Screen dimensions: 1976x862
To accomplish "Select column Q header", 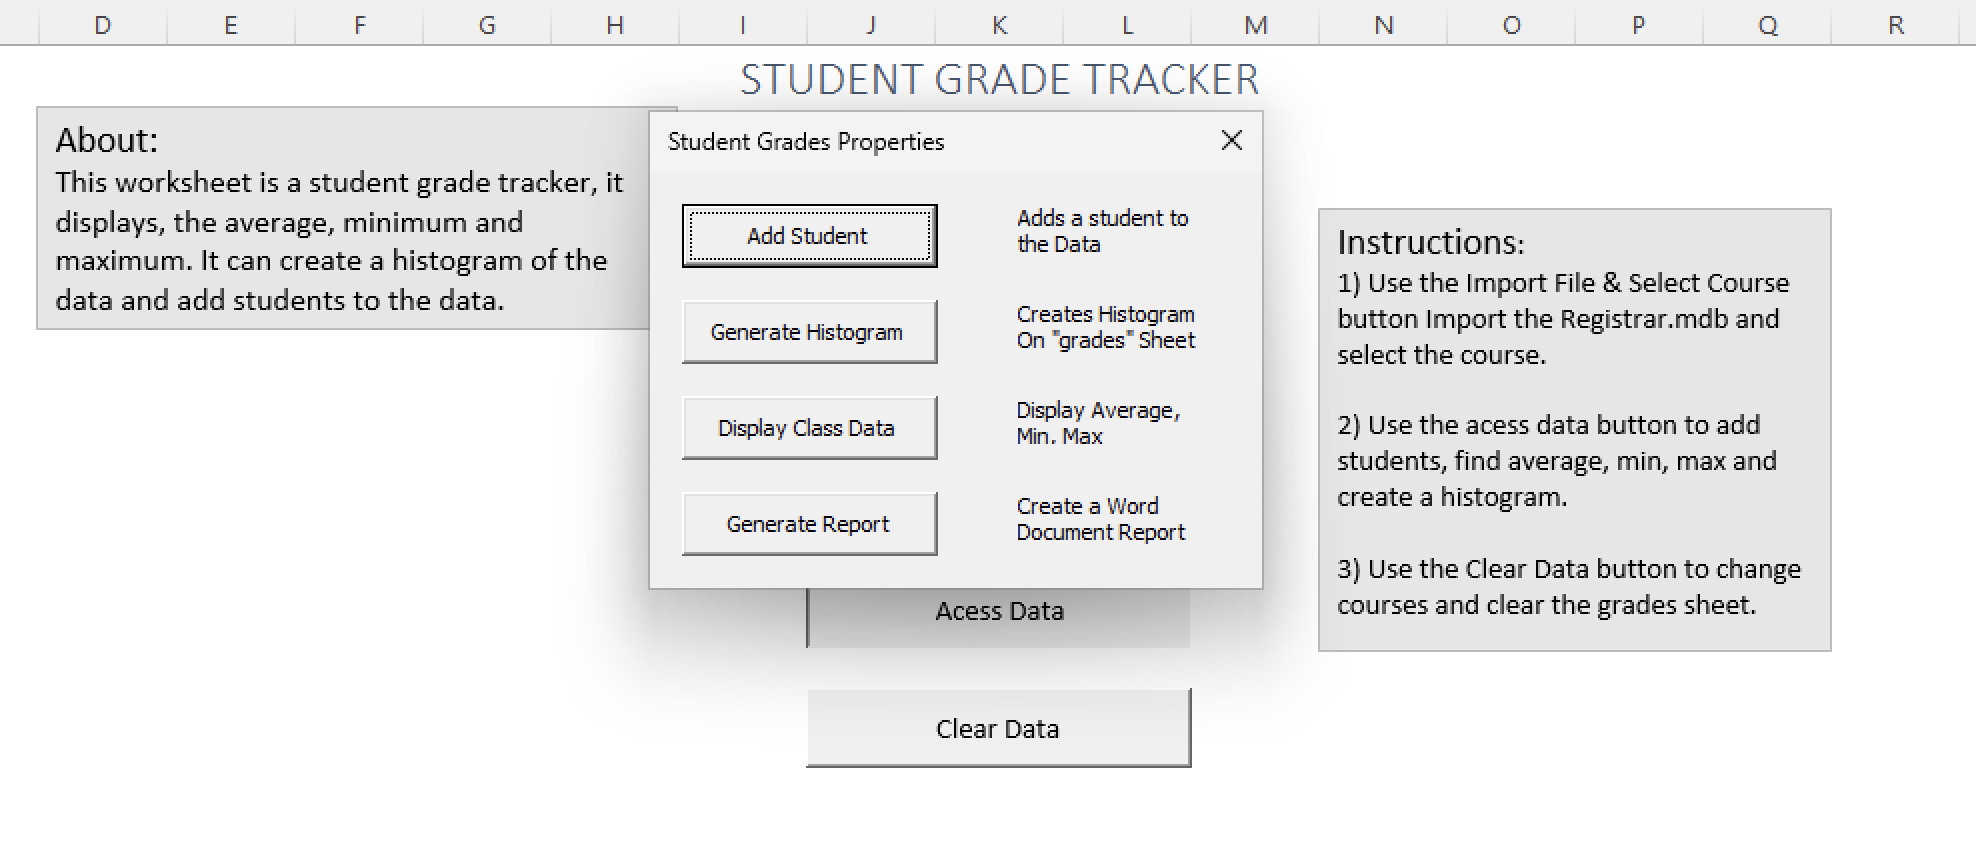I will tap(1767, 25).
